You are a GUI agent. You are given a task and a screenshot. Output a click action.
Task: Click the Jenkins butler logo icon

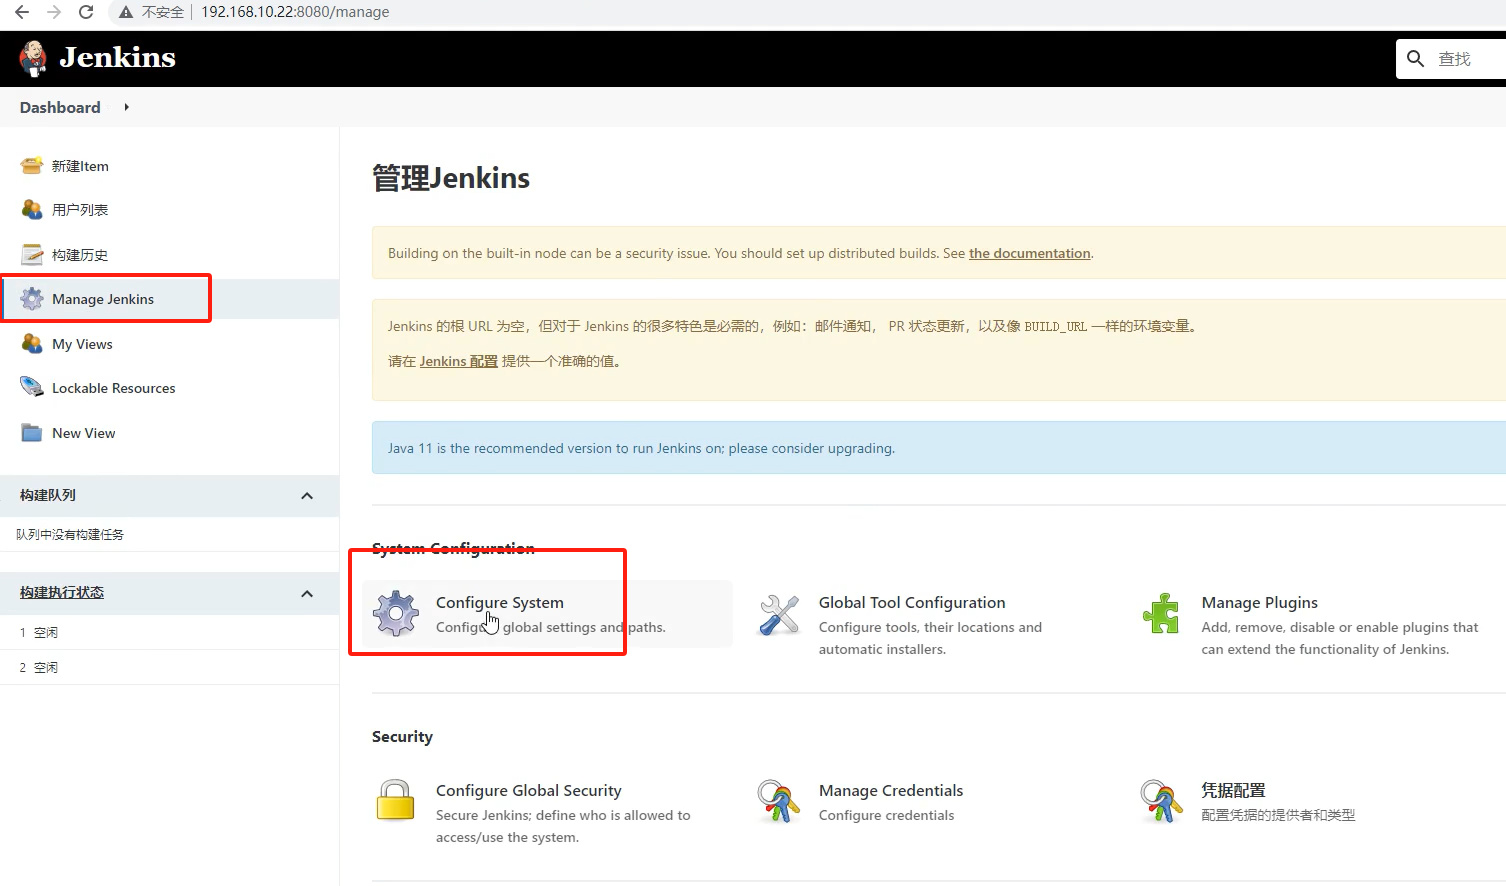(x=33, y=58)
